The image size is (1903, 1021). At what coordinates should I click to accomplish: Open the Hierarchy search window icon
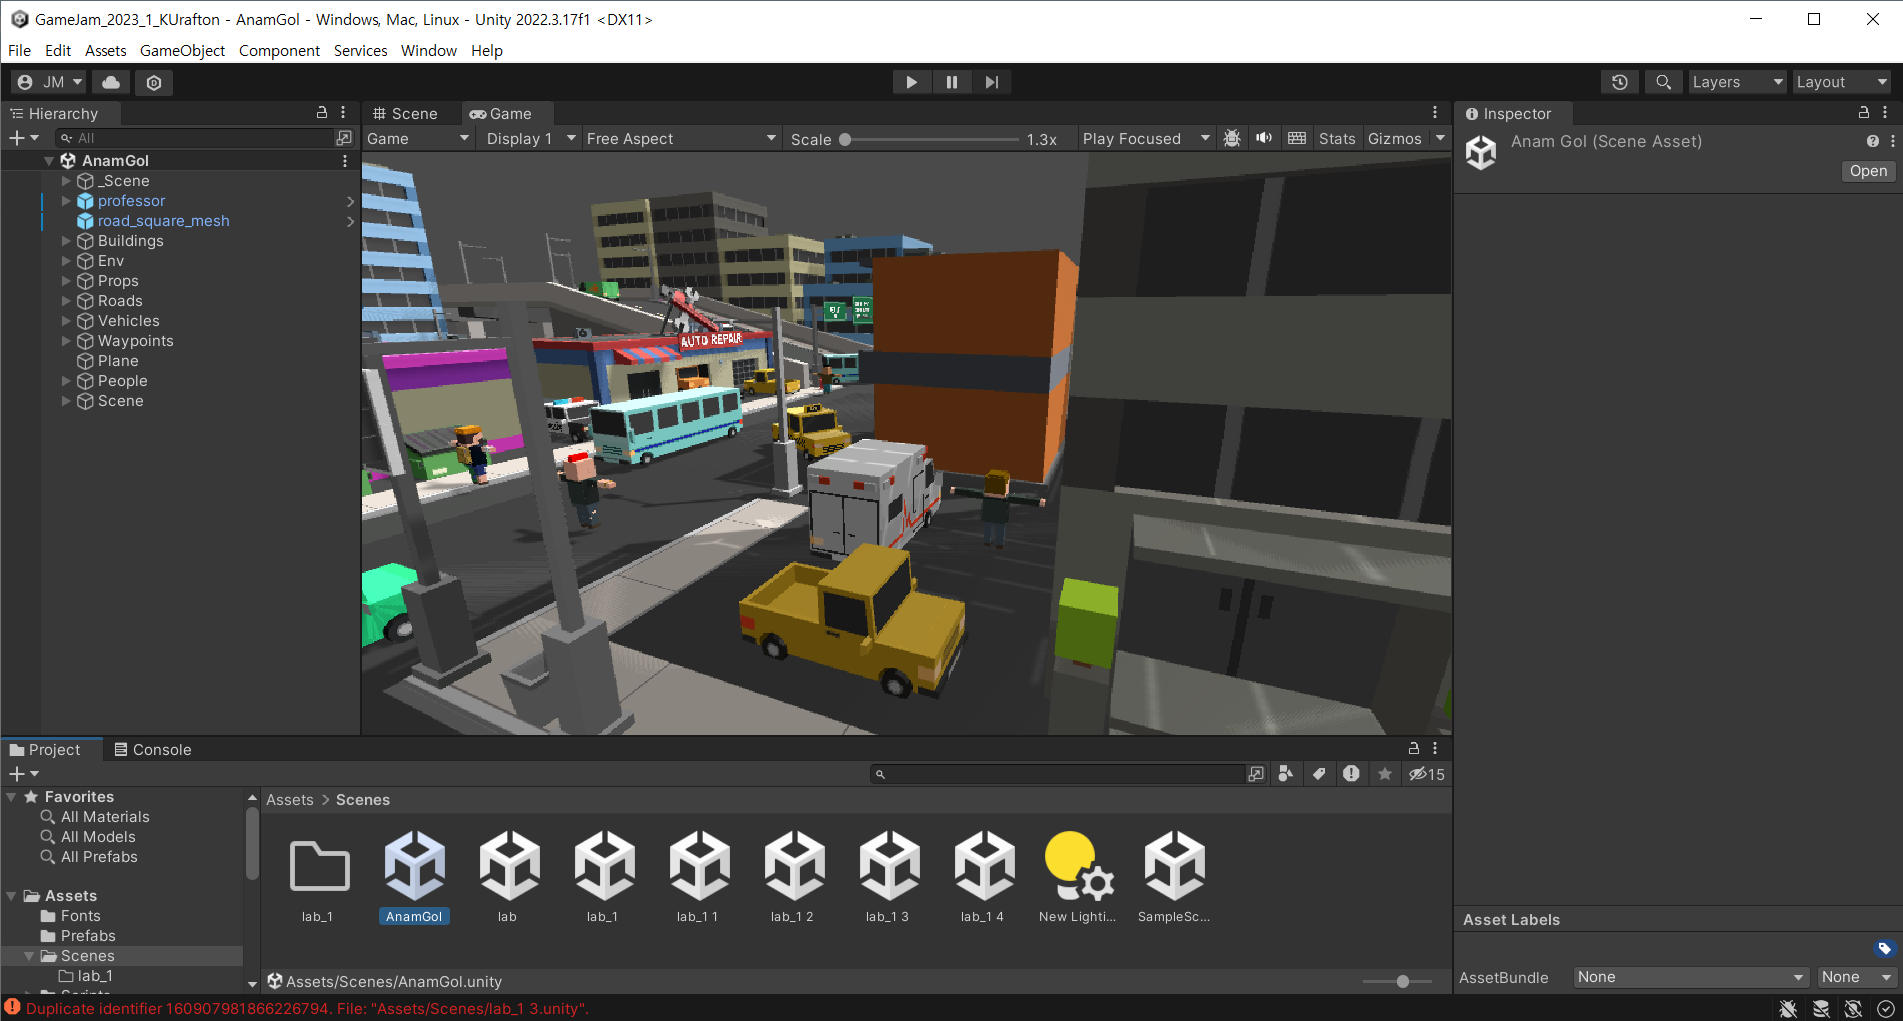coord(344,138)
